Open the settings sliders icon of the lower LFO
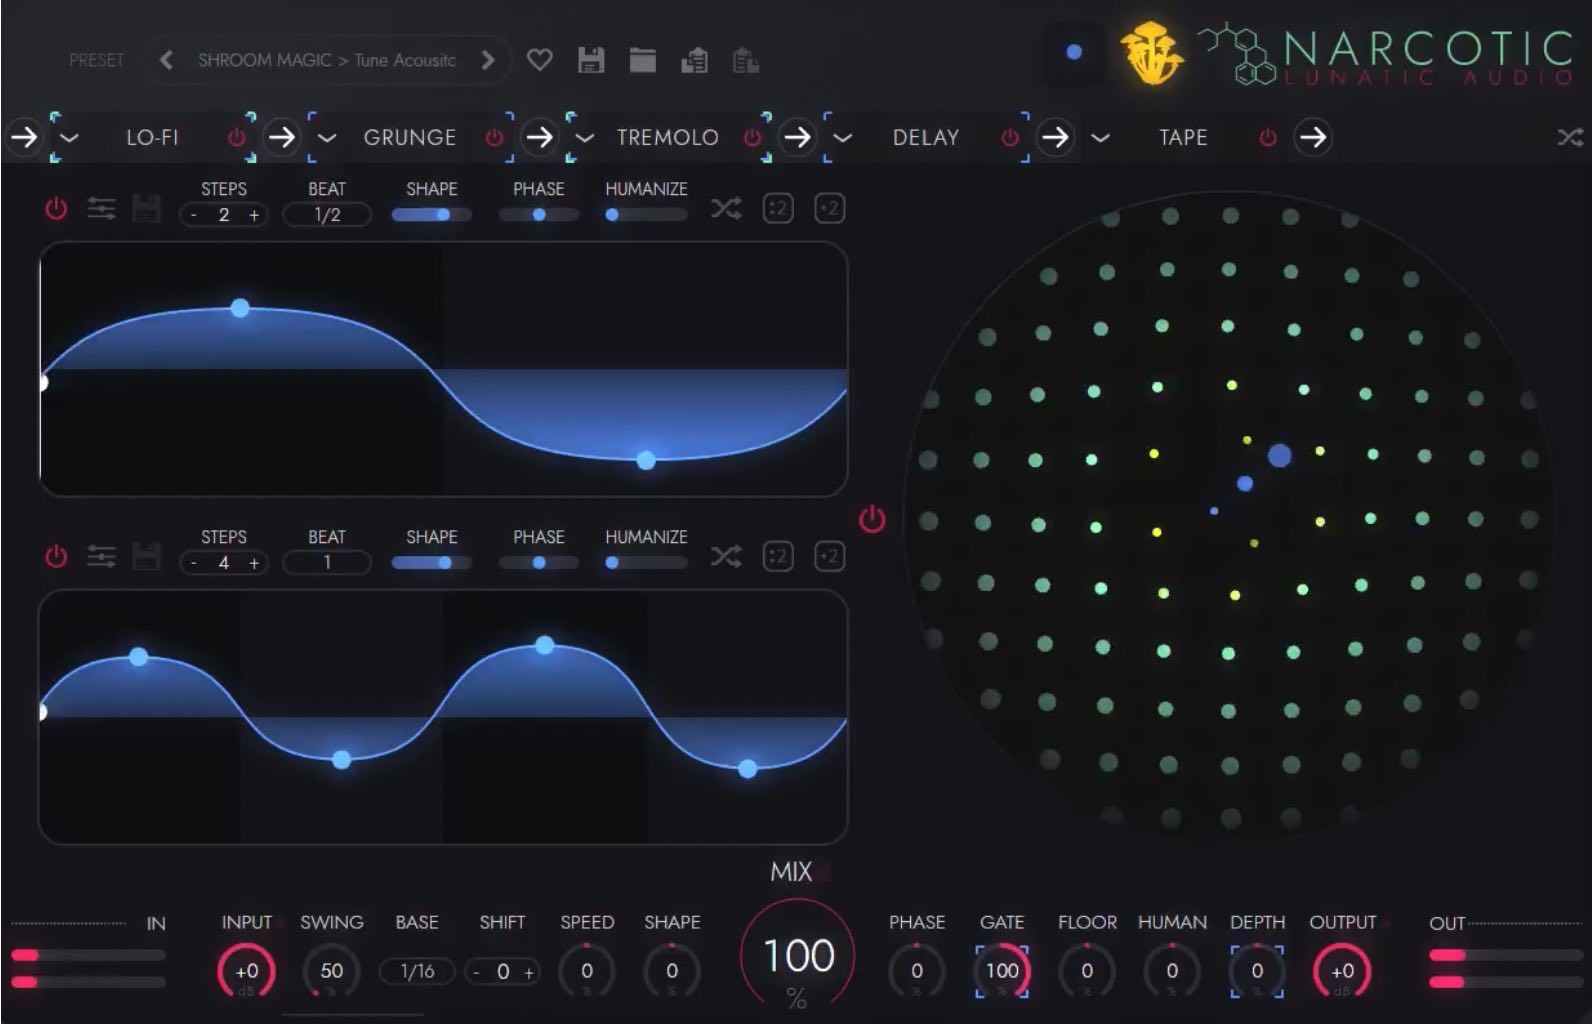Viewport: 1592px width, 1024px height. click(x=101, y=556)
